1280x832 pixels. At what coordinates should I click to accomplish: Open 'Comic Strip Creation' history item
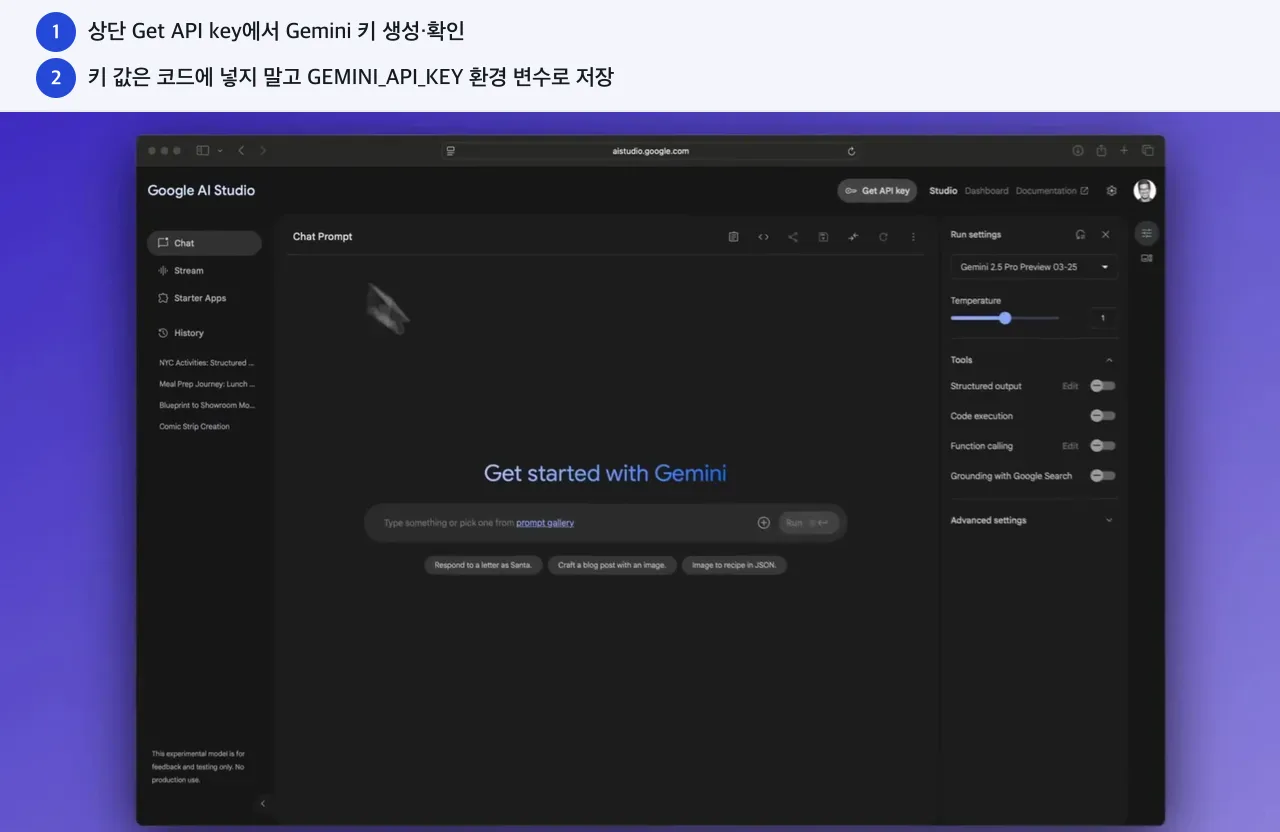click(195, 426)
